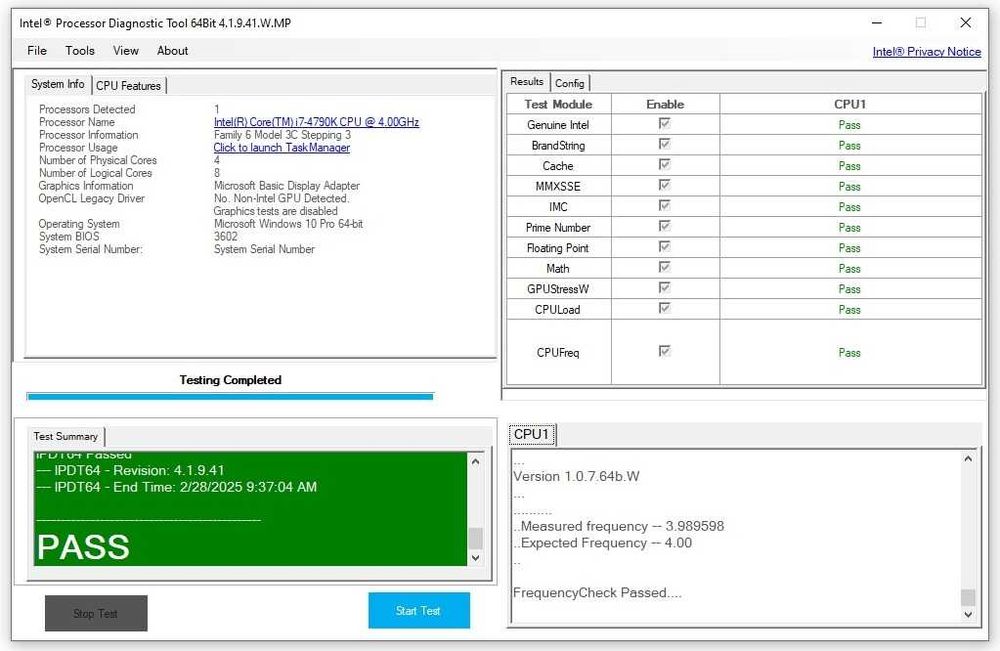Toggle the IMC enable checkbox
This screenshot has width=1000, height=651.
coord(665,205)
